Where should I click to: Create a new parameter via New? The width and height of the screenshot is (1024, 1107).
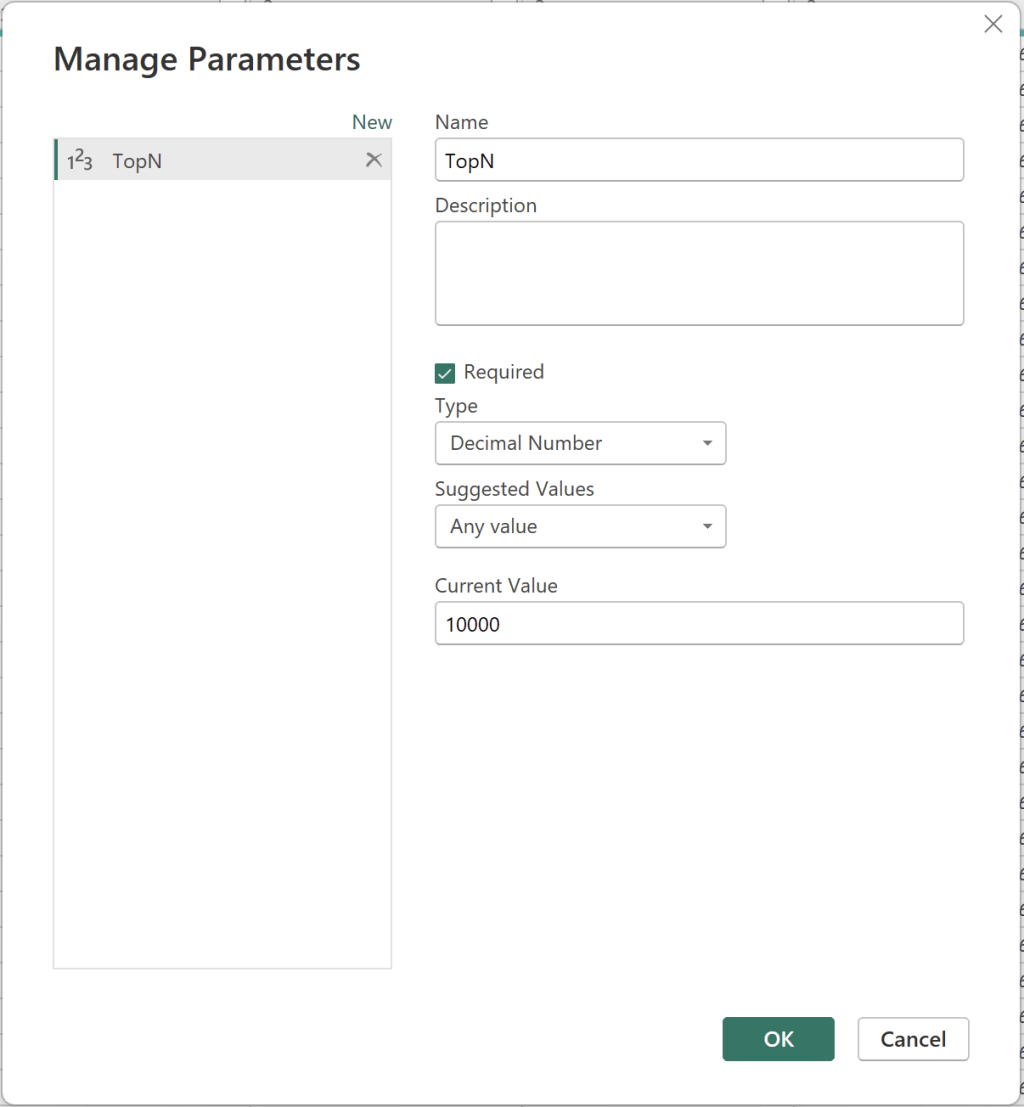(x=371, y=121)
